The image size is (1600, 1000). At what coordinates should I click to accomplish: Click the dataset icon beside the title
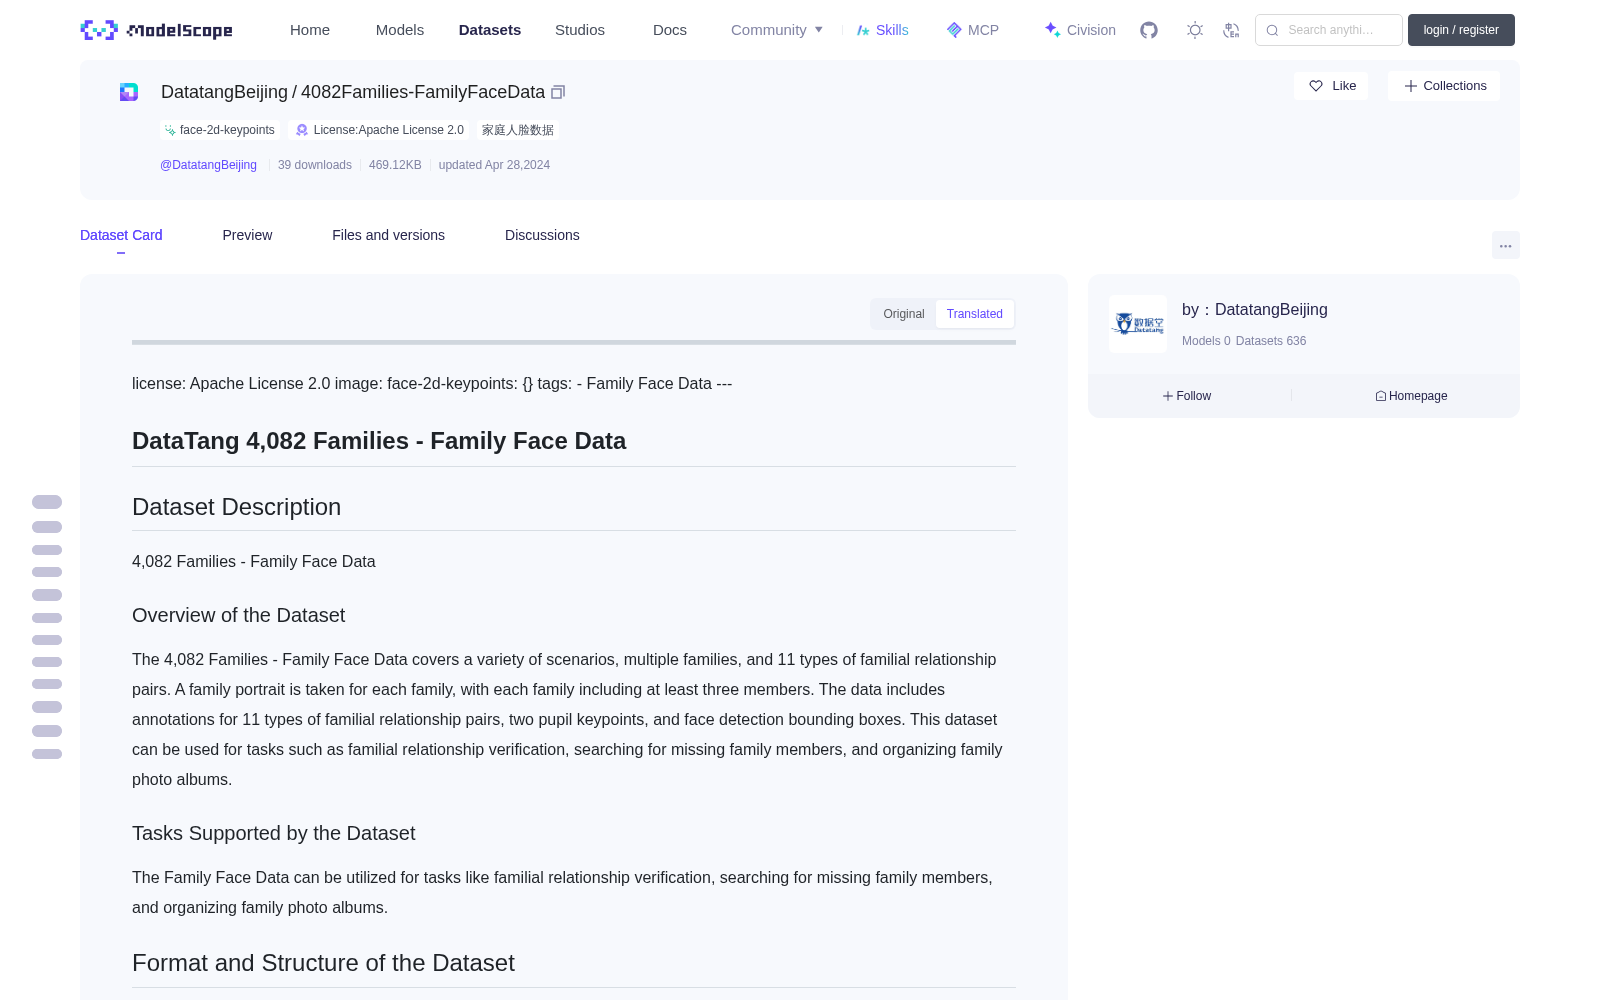(x=129, y=92)
